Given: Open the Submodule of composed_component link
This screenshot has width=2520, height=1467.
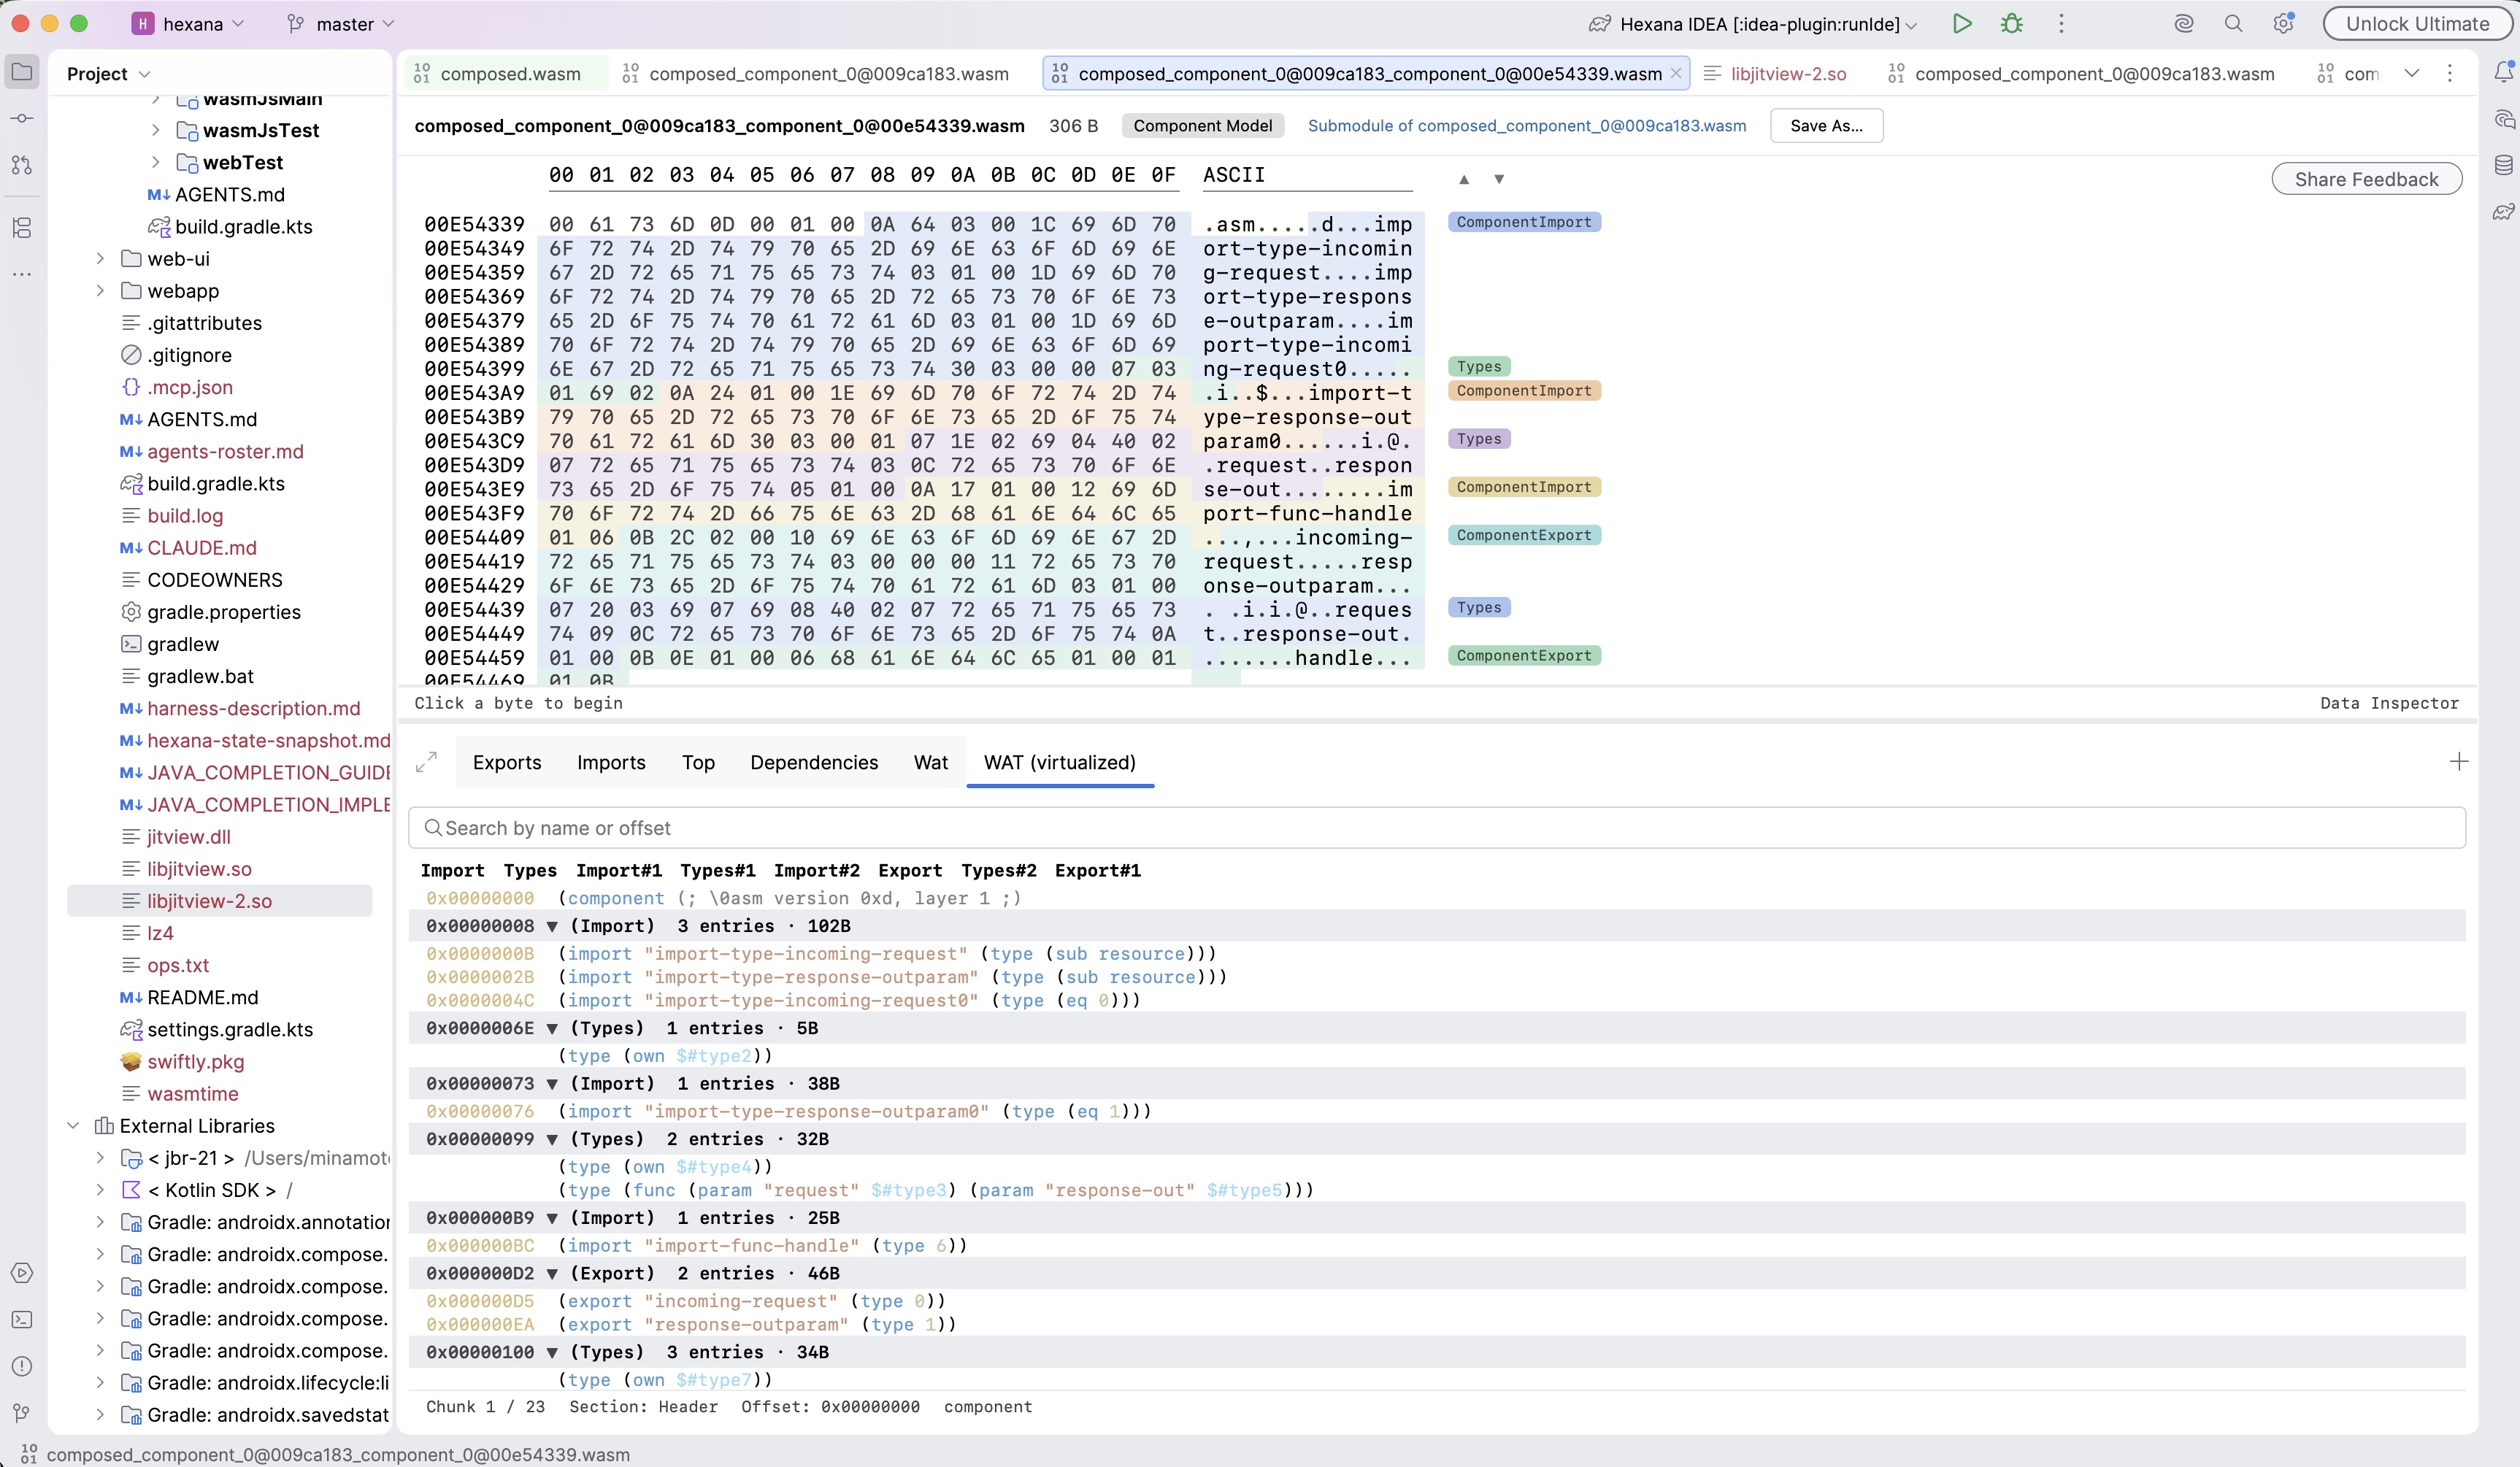Looking at the screenshot, I should pyautogui.click(x=1527, y=126).
